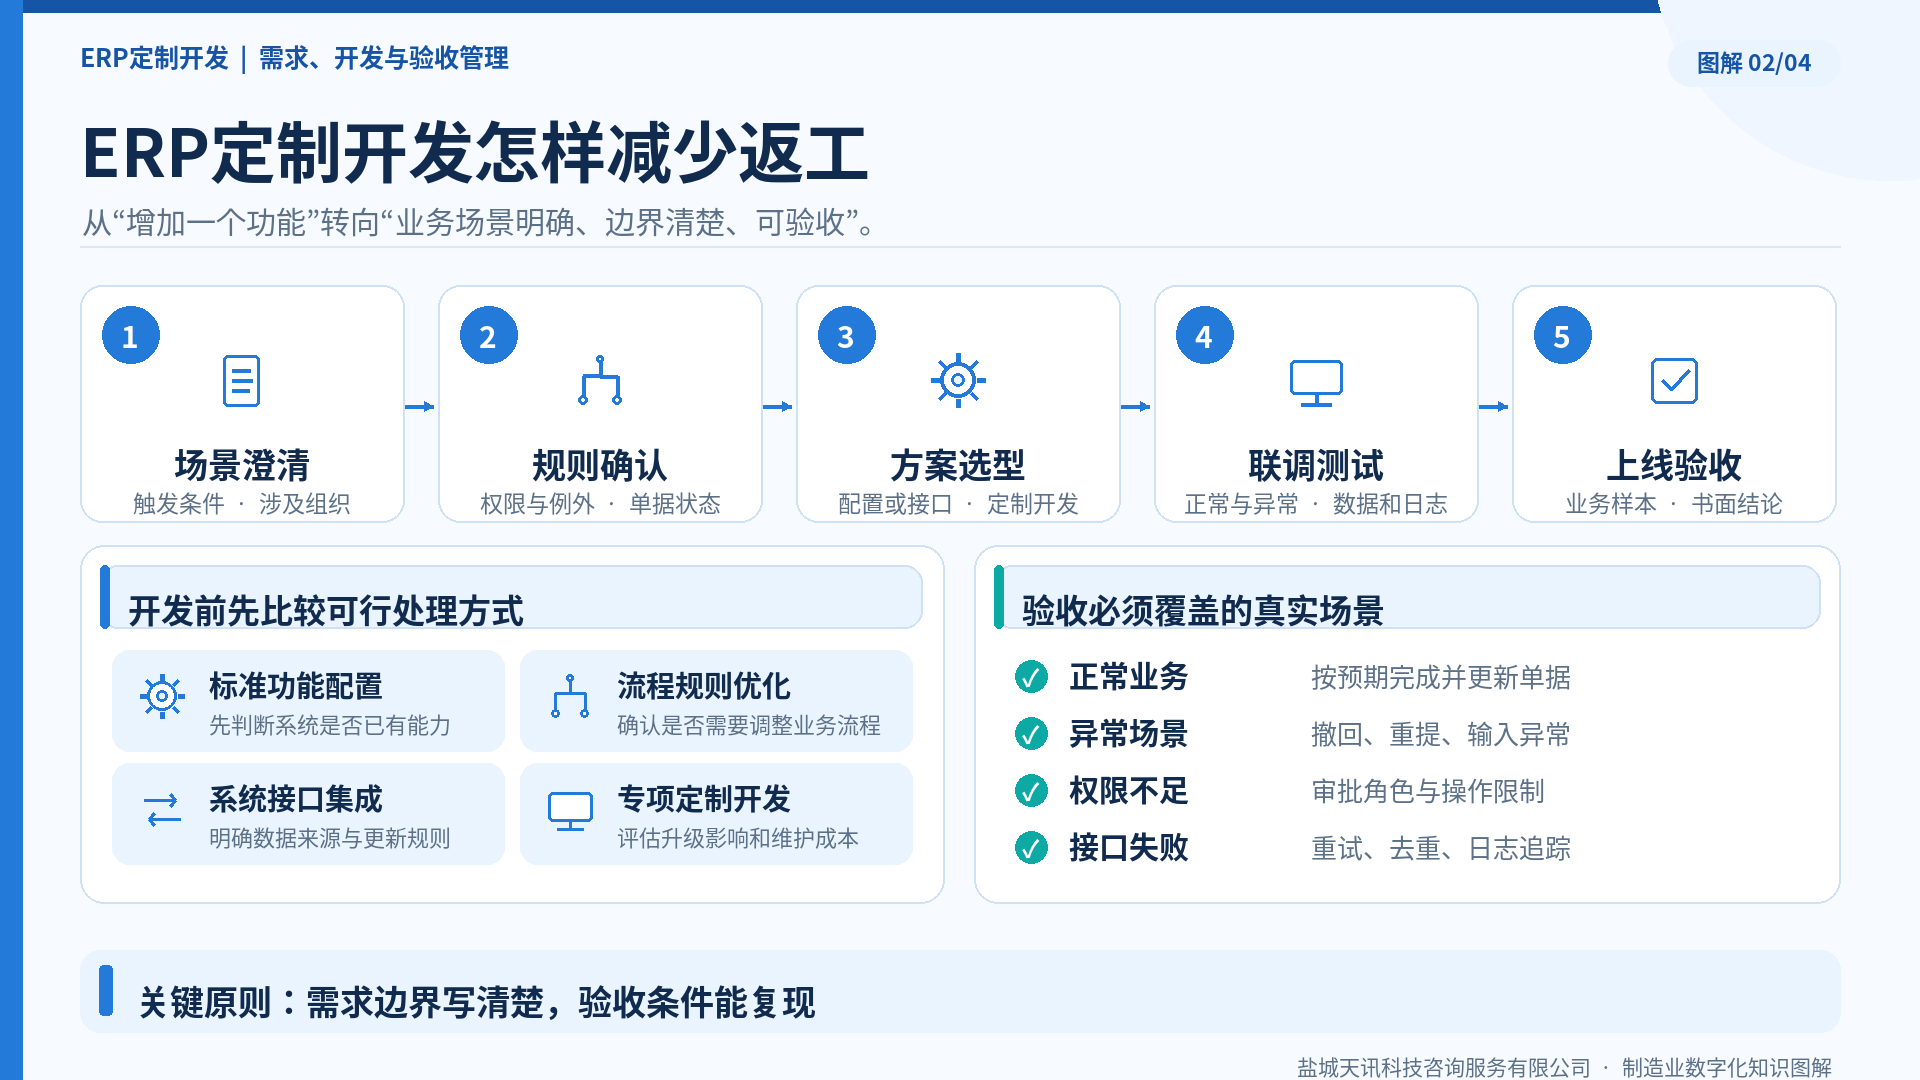Click the text 撤回、重提、输入异常

pyautogui.click(x=1441, y=734)
